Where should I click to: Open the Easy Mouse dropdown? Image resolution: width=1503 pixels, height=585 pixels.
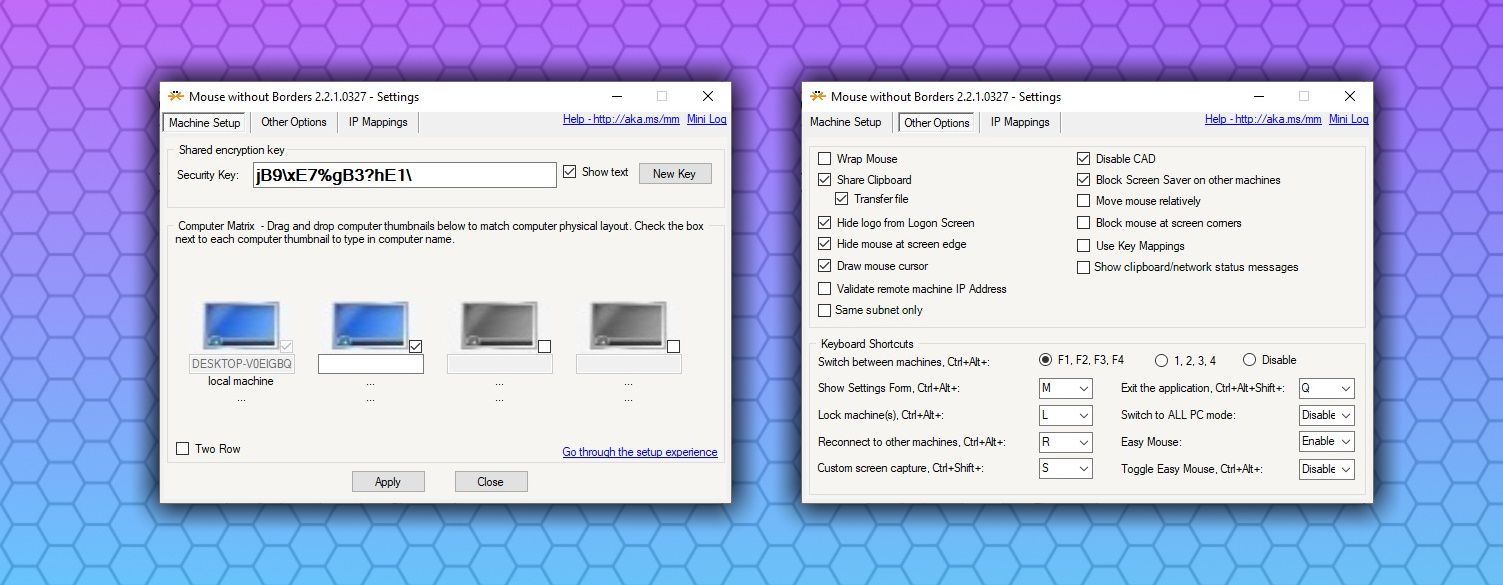[1327, 442]
